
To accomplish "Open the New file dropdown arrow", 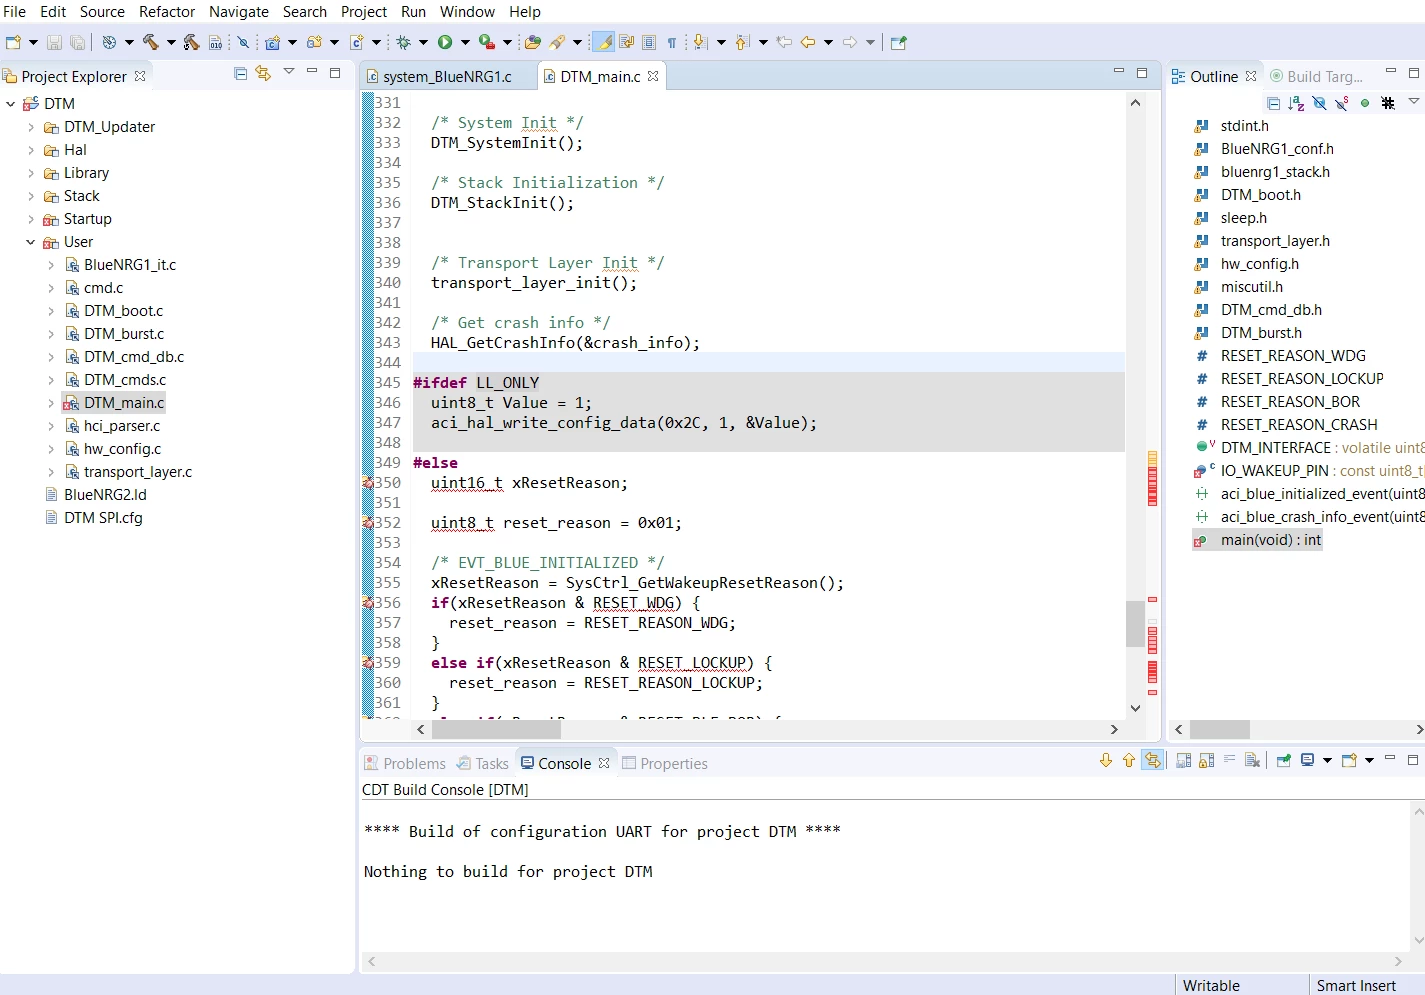I will [x=33, y=42].
